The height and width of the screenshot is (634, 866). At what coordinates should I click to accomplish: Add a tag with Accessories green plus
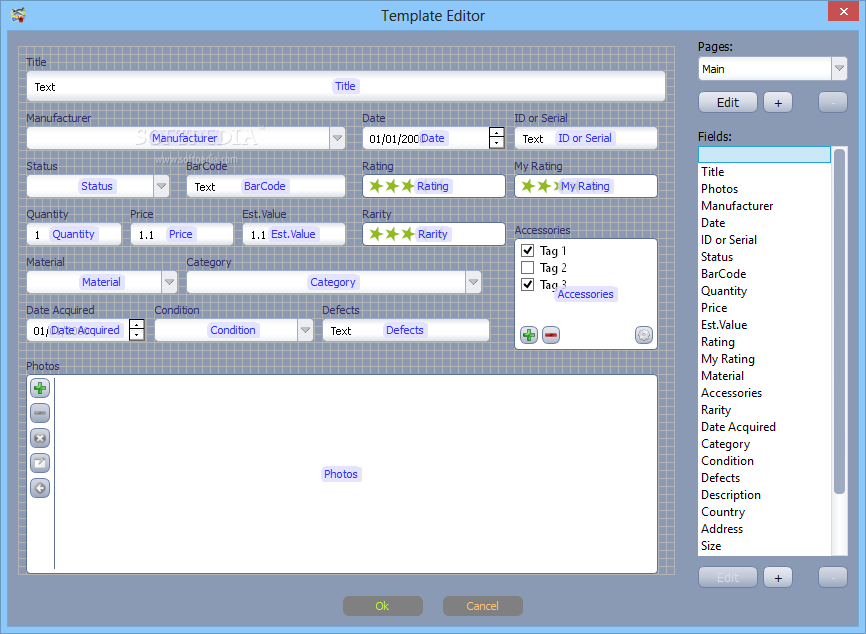click(529, 335)
